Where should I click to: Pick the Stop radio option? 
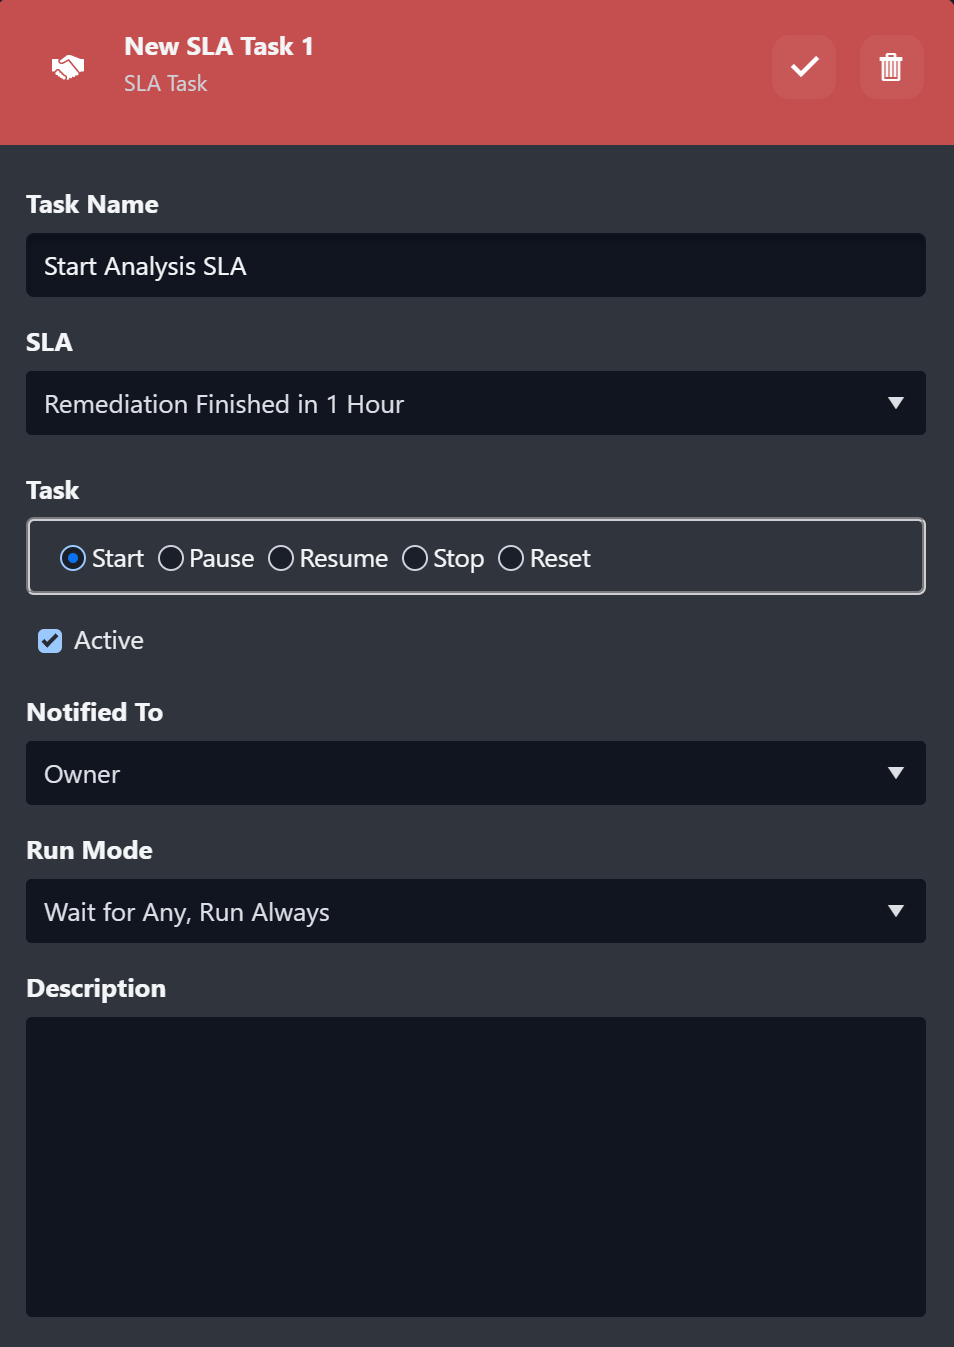pos(415,558)
